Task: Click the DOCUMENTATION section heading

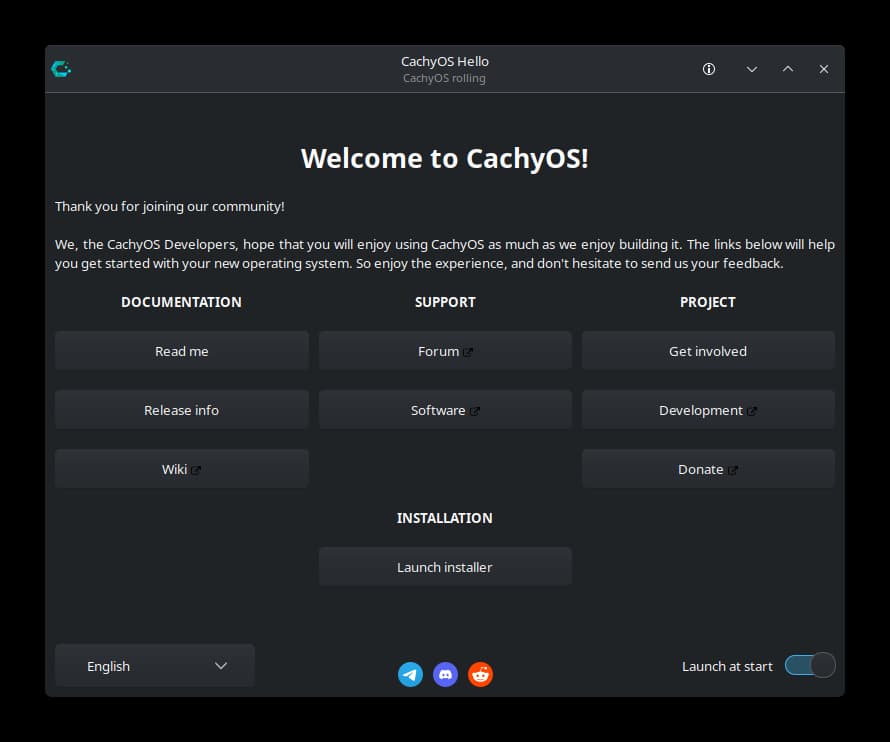Action: [x=182, y=302]
